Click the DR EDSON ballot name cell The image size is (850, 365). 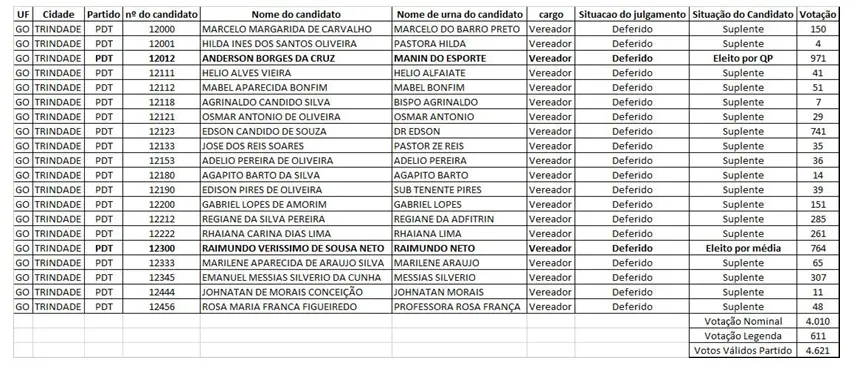pyautogui.click(x=459, y=131)
